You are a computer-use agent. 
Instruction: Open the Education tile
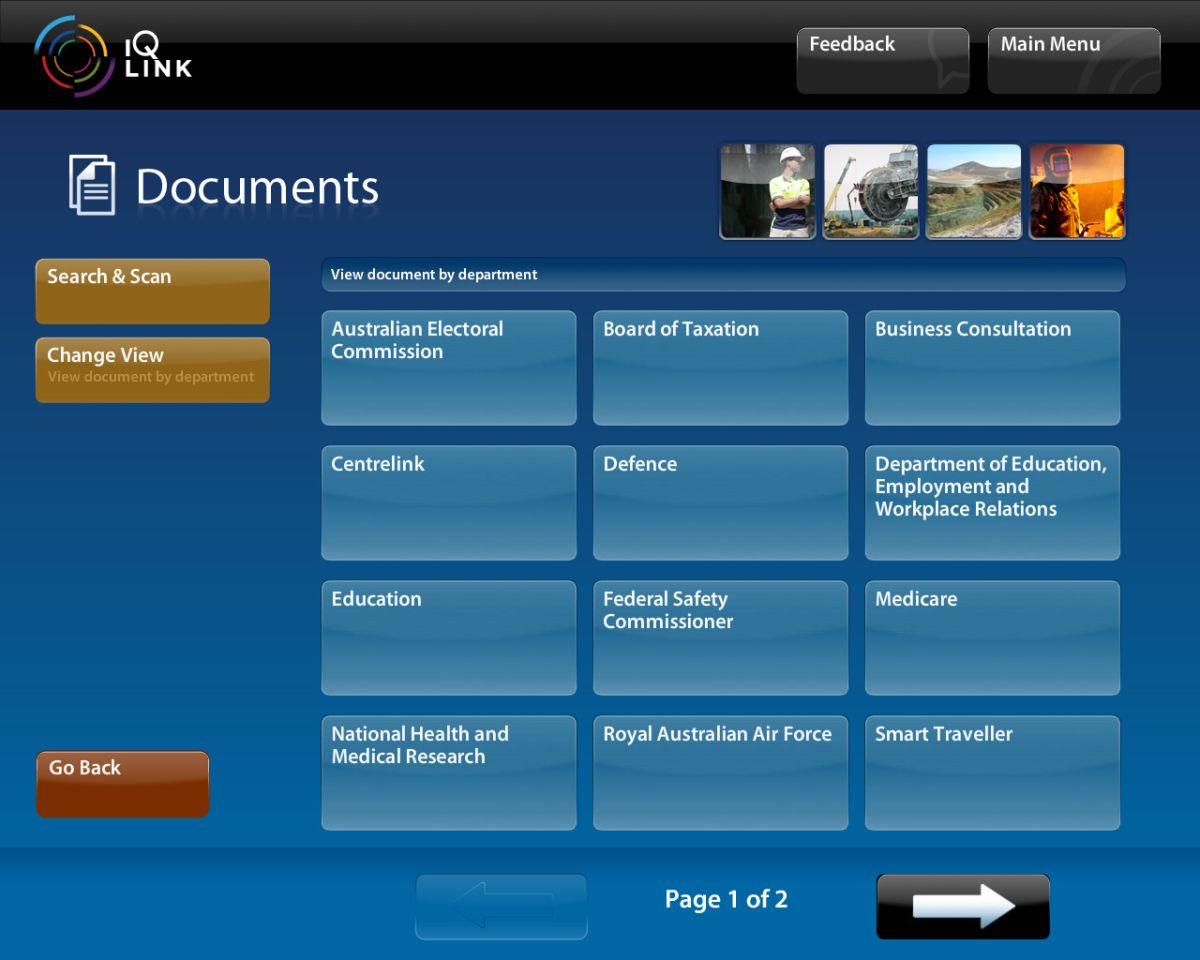click(449, 638)
